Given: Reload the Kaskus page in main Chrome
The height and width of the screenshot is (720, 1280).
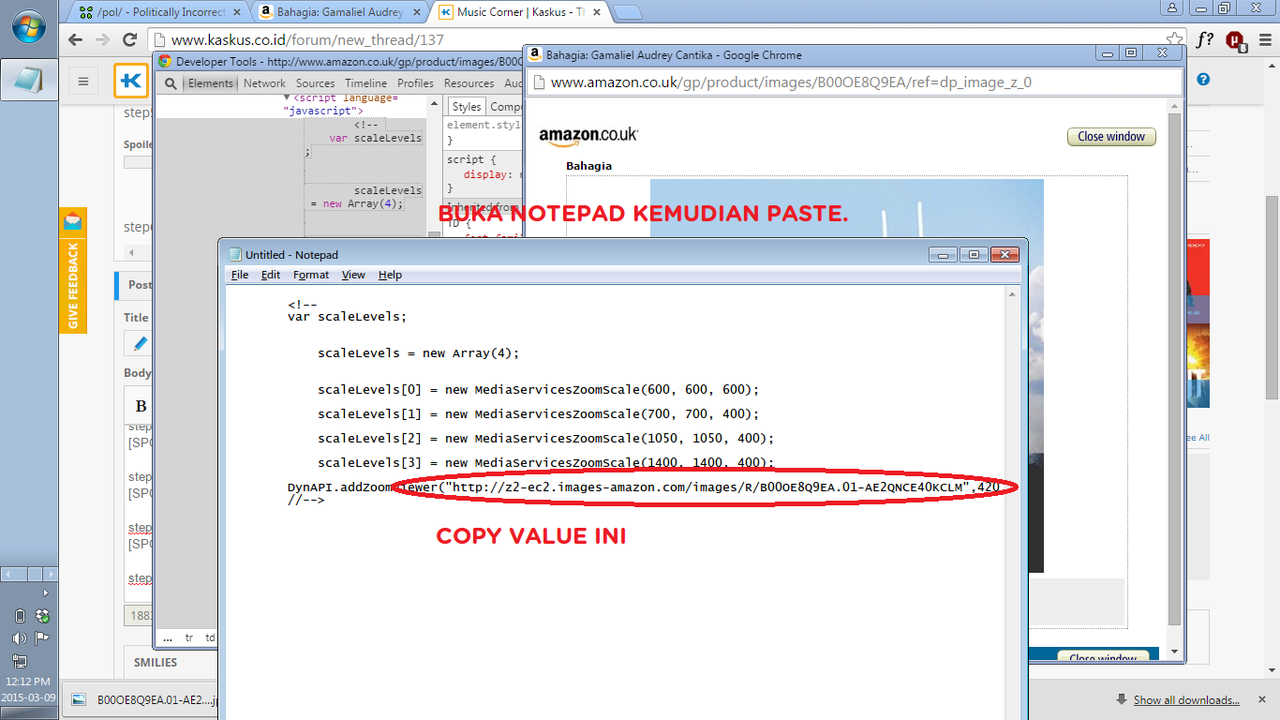Looking at the screenshot, I should [129, 40].
